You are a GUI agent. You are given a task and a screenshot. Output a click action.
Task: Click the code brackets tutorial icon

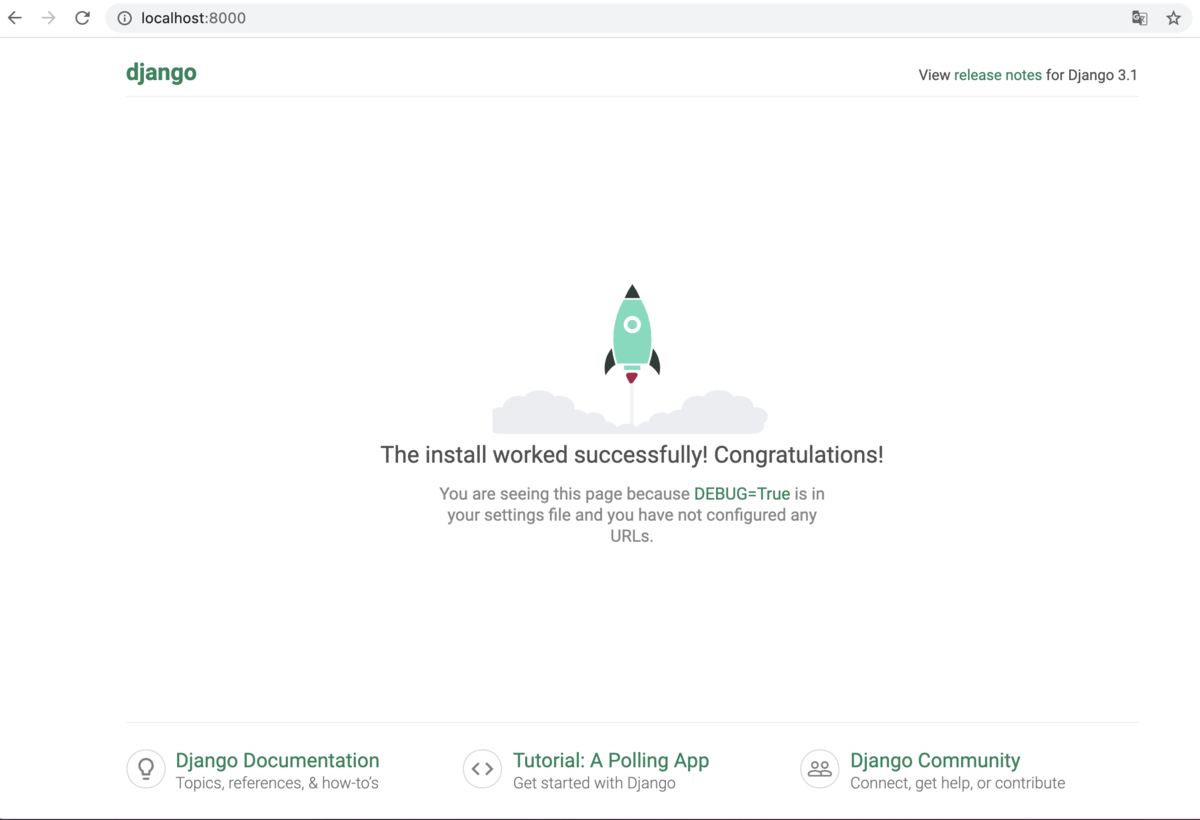[x=483, y=769]
